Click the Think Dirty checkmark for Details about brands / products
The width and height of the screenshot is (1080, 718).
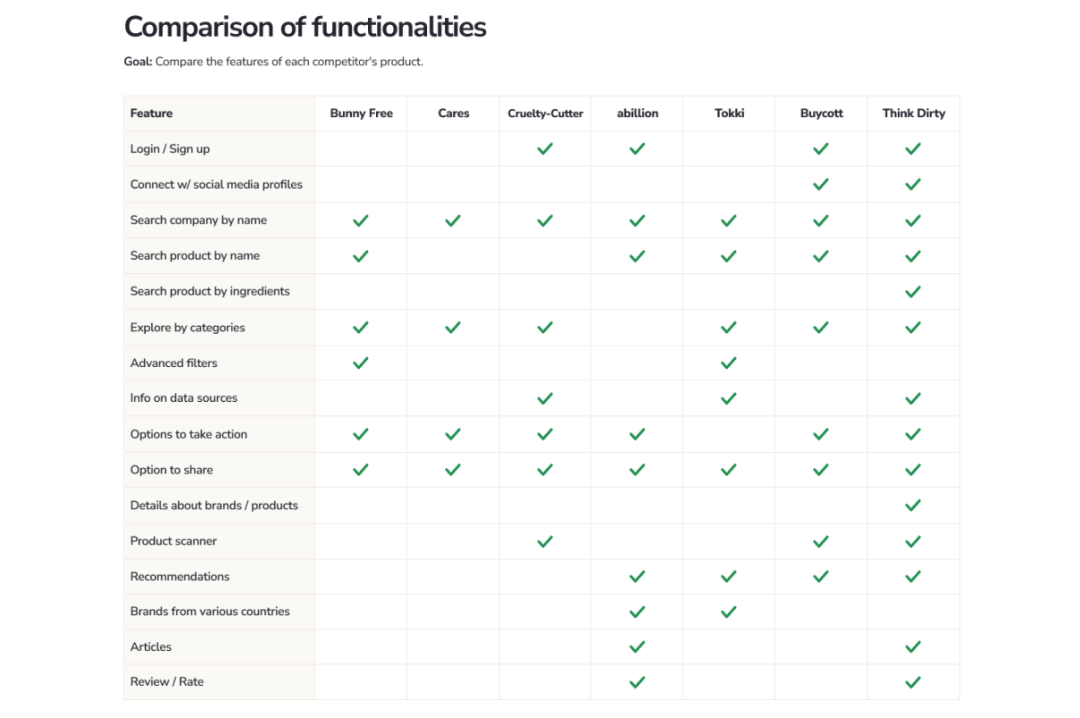[x=913, y=506]
